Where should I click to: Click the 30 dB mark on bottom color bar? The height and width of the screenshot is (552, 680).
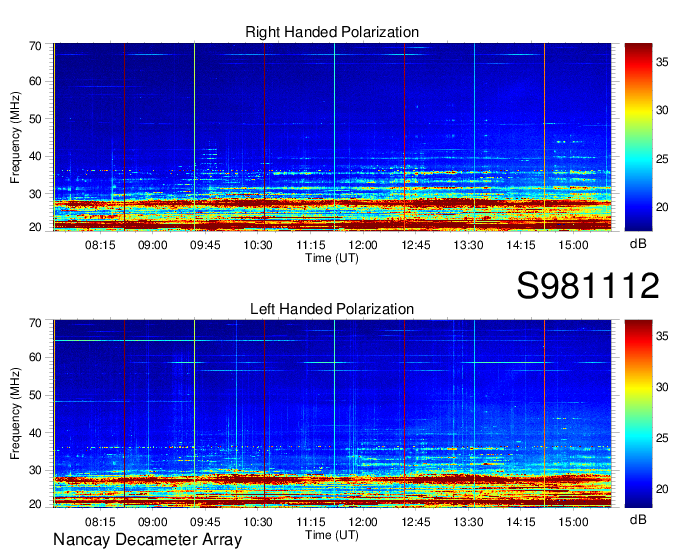[x=662, y=387]
